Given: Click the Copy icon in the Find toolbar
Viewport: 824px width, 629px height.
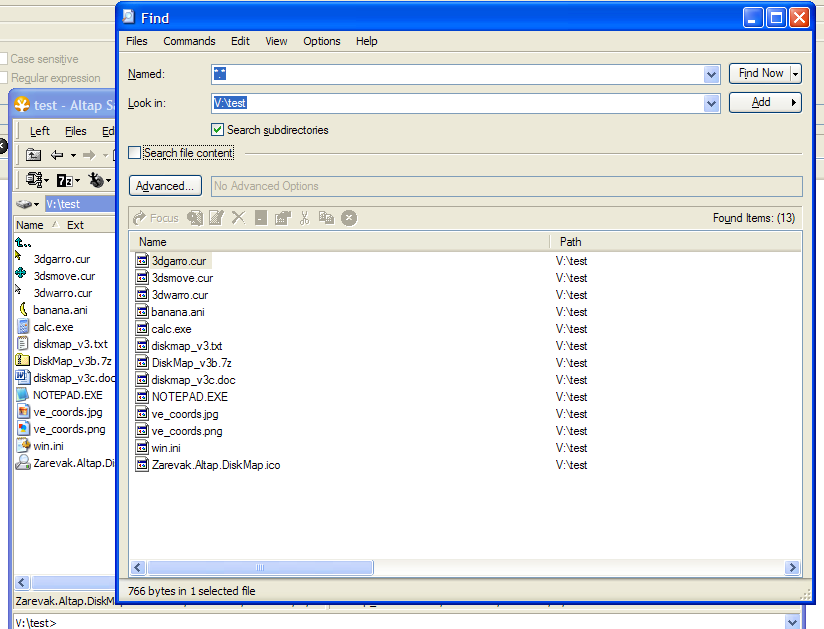Looking at the screenshot, I should [326, 218].
